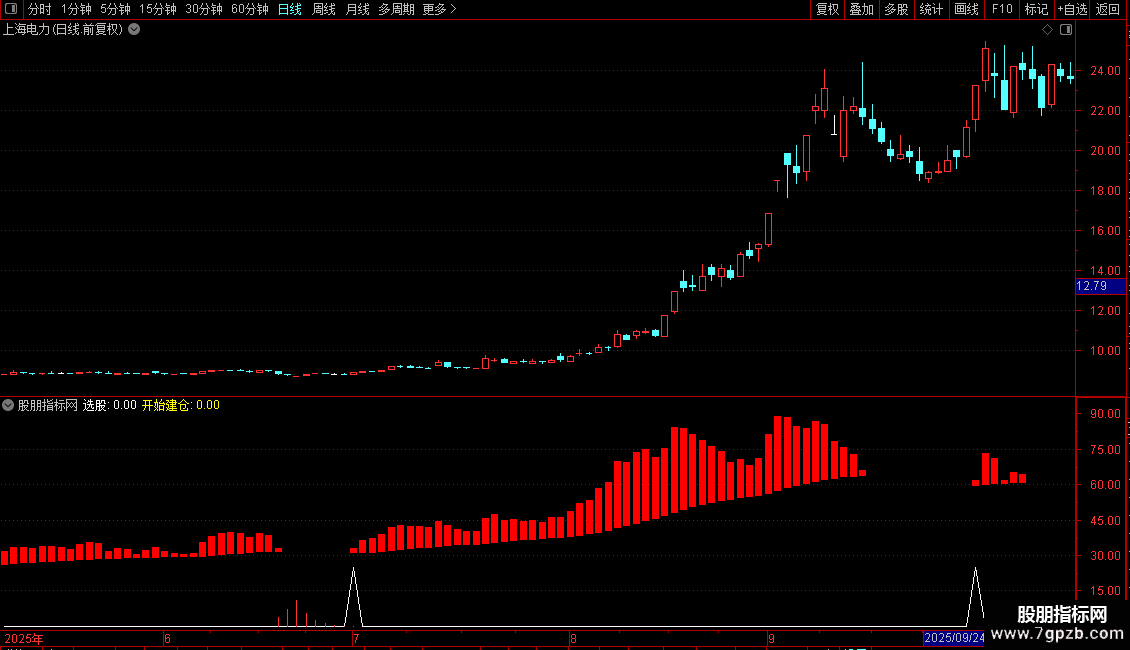Click the 2025年 label on time axis
Screen dimensions: 1130x650
[x=24, y=638]
